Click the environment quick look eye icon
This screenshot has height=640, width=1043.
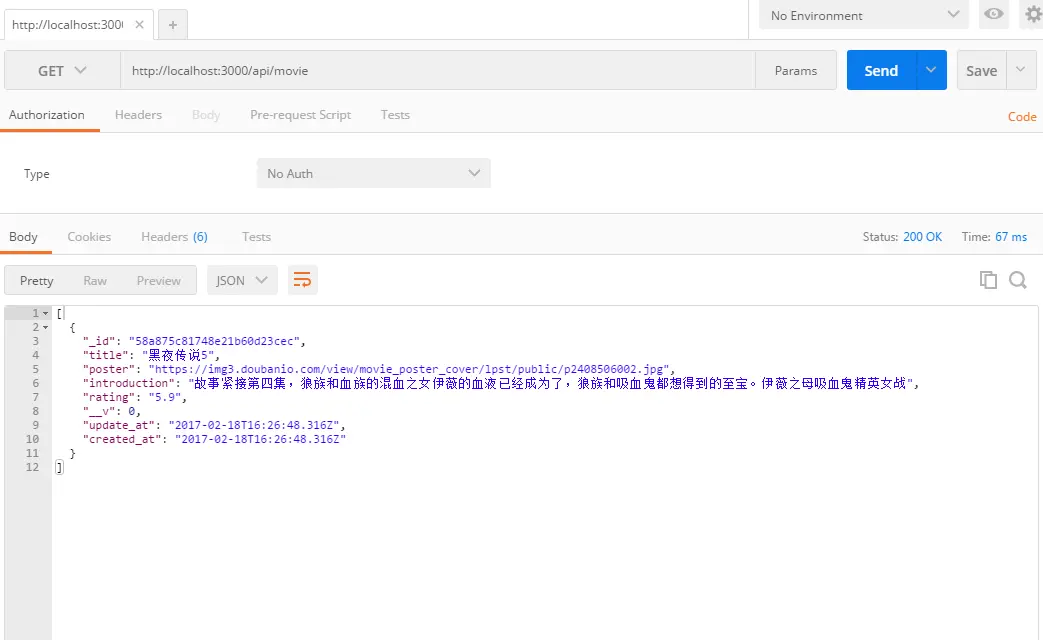tap(994, 14)
